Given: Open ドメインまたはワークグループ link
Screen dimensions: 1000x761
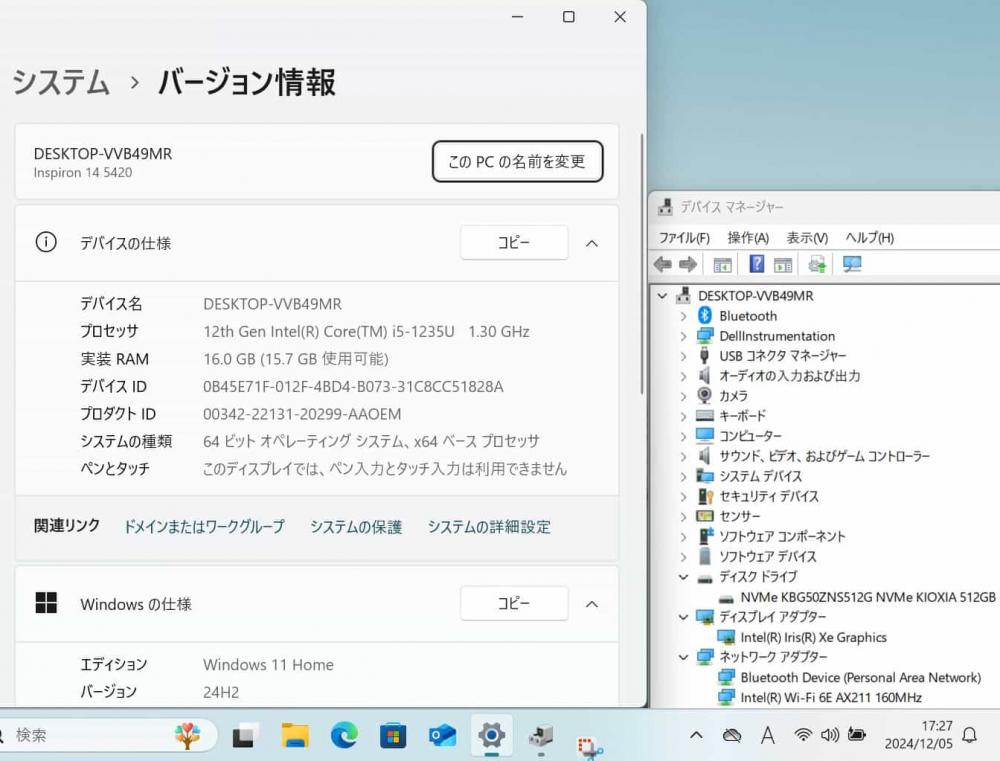Looking at the screenshot, I should 204,526.
